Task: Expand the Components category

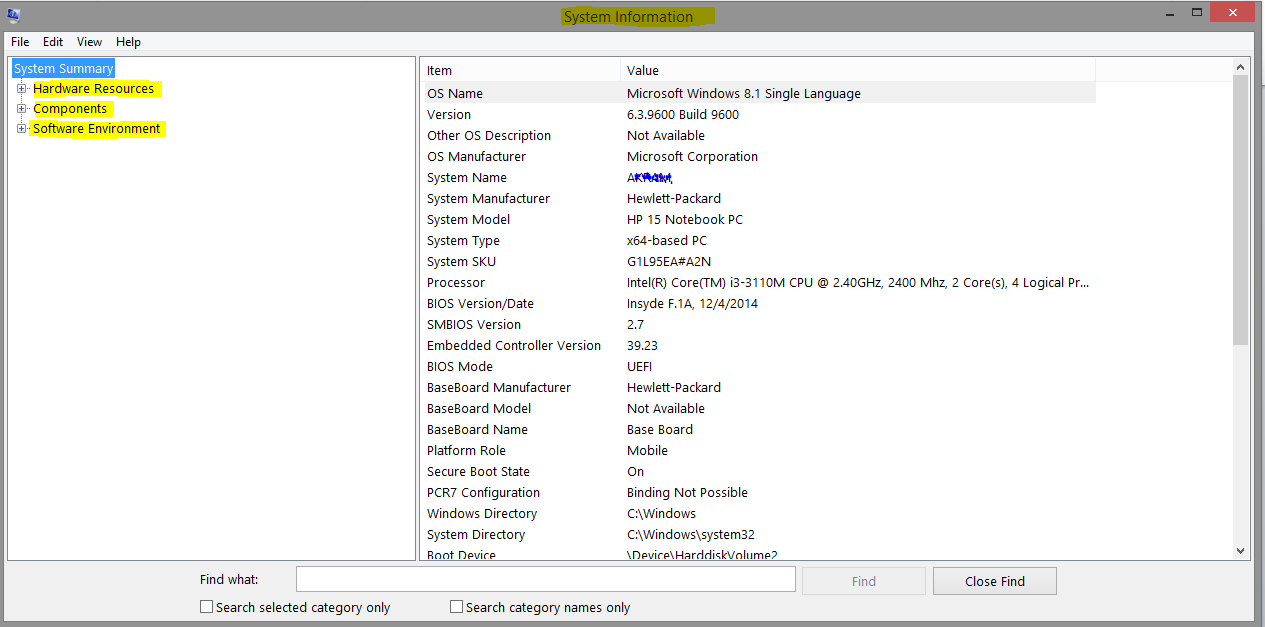Action: (x=22, y=108)
